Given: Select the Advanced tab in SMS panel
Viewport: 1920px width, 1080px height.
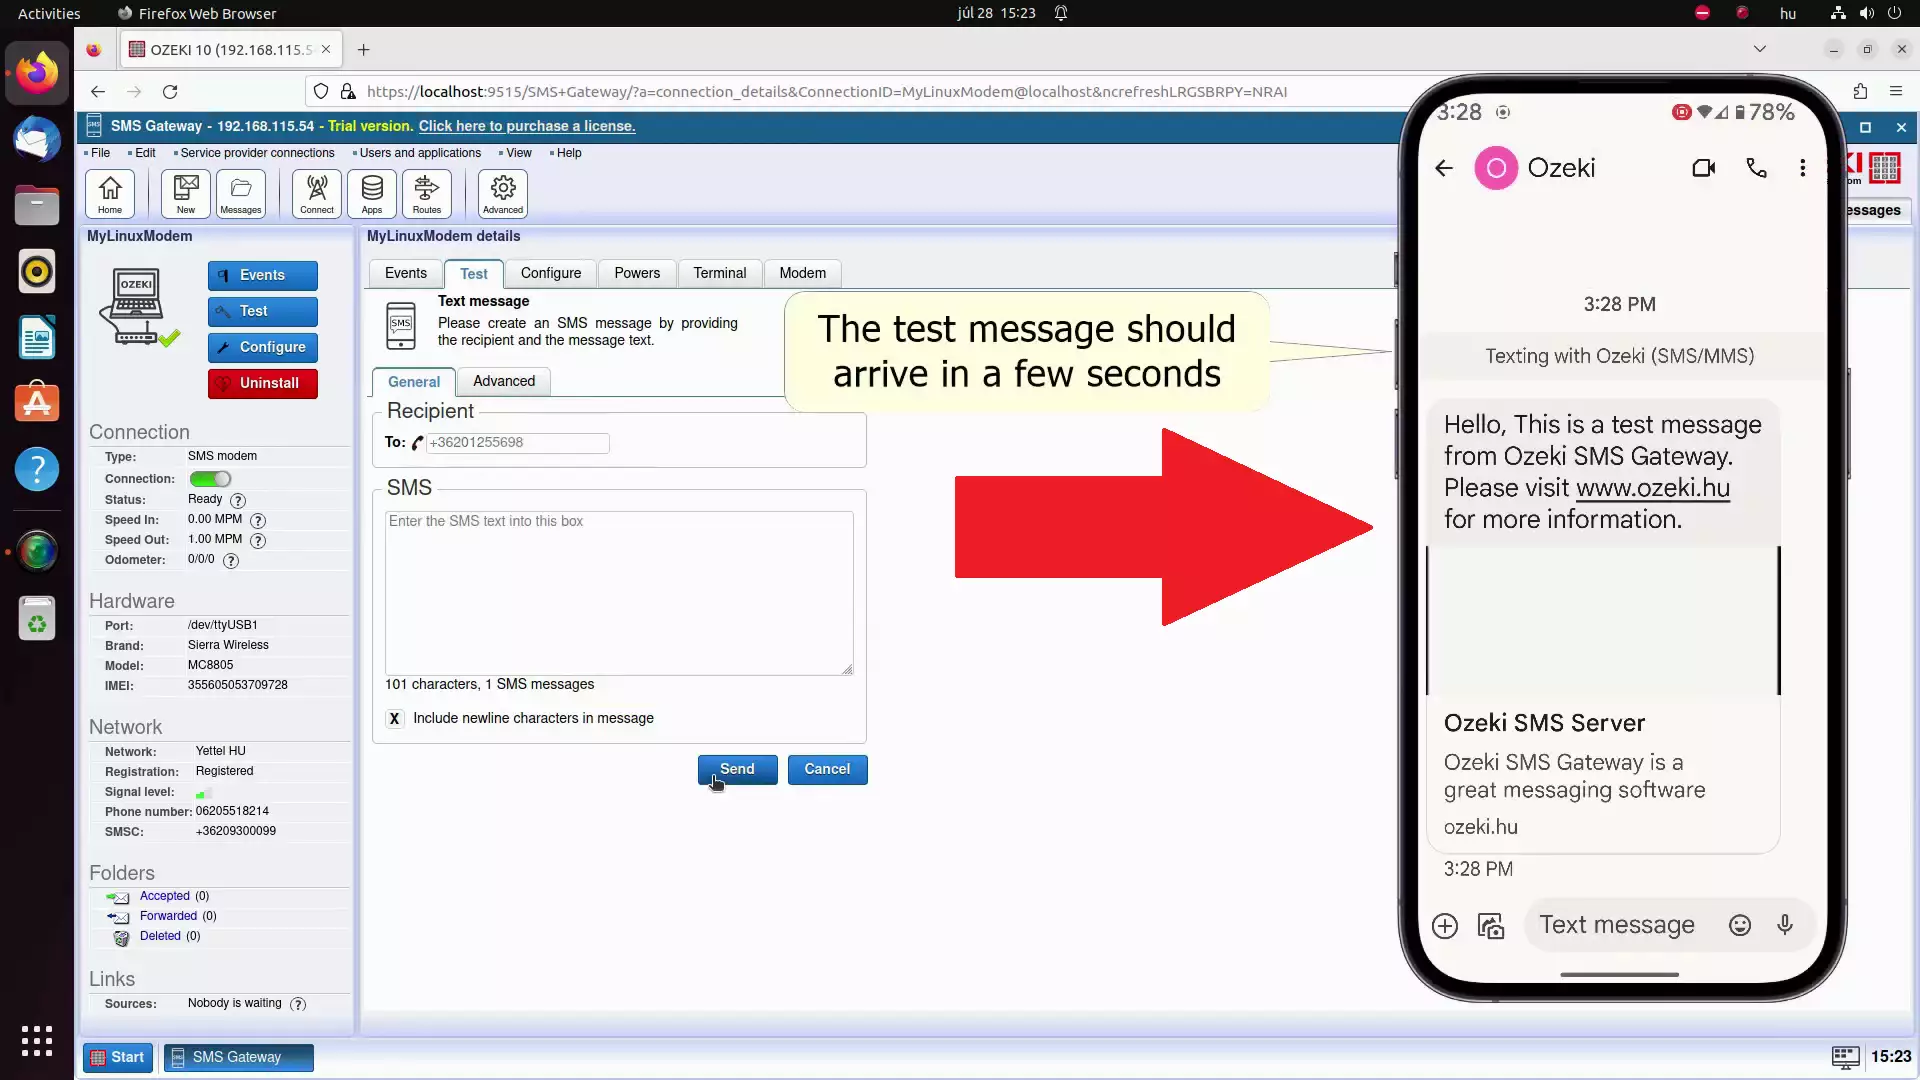Looking at the screenshot, I should (x=504, y=381).
